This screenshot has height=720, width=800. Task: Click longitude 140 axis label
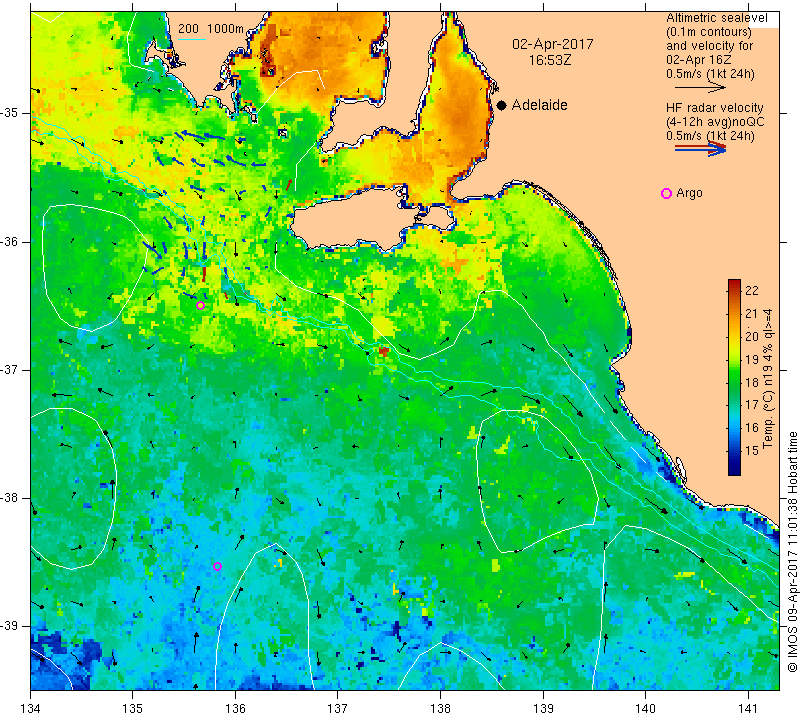[x=645, y=709]
